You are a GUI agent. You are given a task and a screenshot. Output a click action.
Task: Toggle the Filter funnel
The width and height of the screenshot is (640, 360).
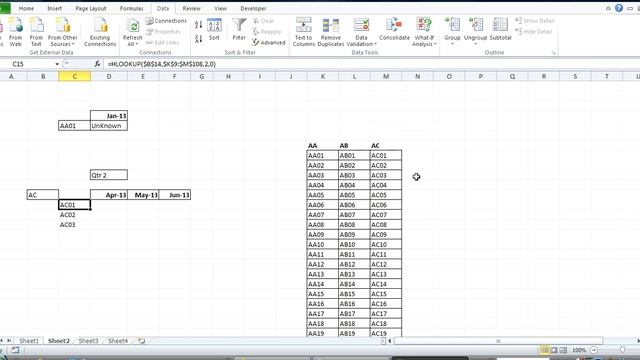tap(239, 29)
